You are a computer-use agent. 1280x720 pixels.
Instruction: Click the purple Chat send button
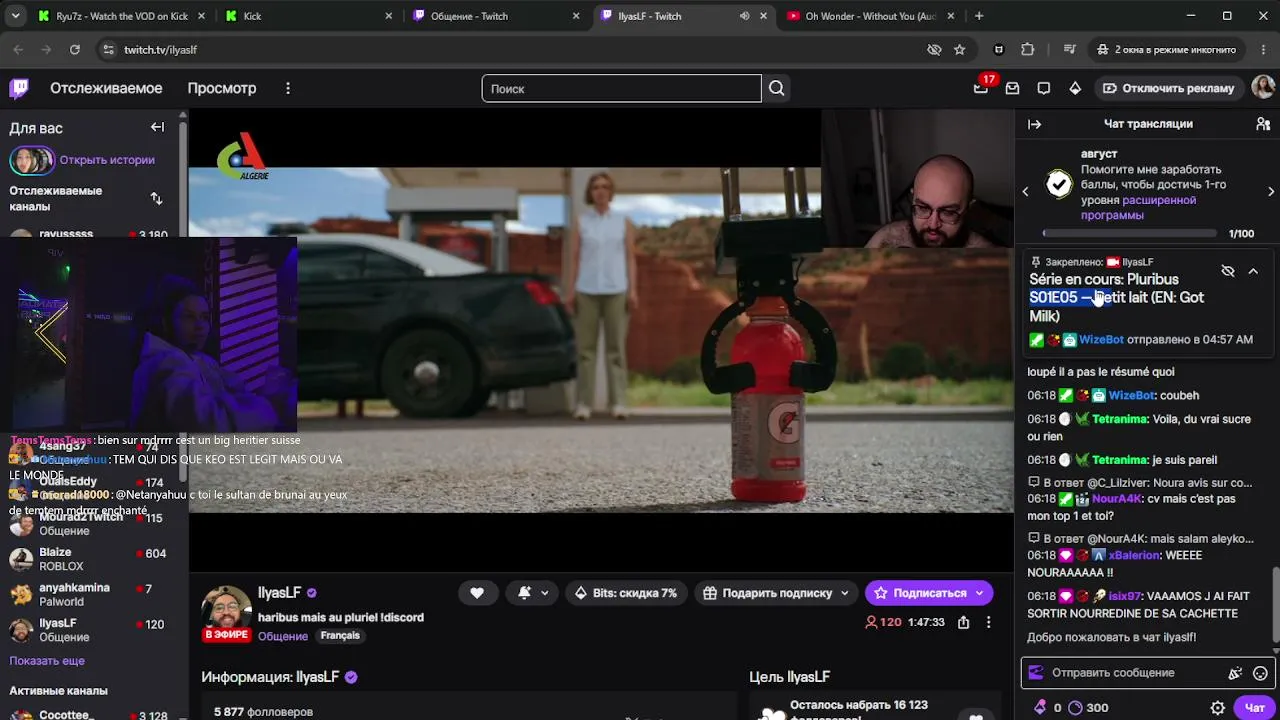[1255, 707]
